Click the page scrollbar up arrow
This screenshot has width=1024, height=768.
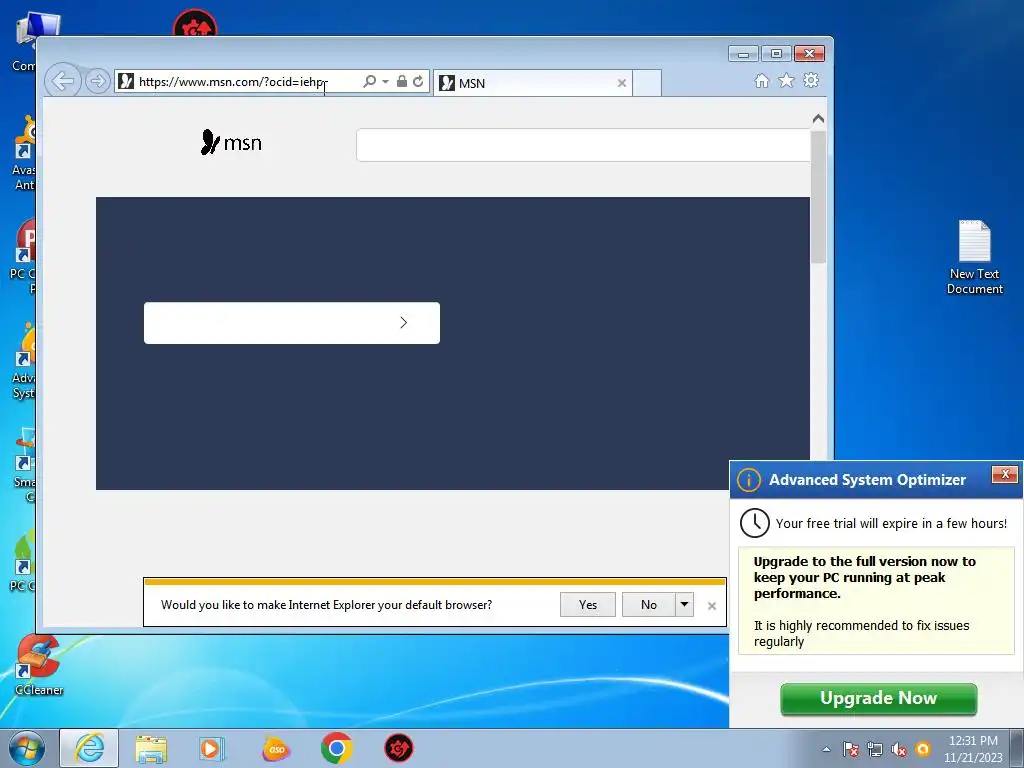[818, 119]
